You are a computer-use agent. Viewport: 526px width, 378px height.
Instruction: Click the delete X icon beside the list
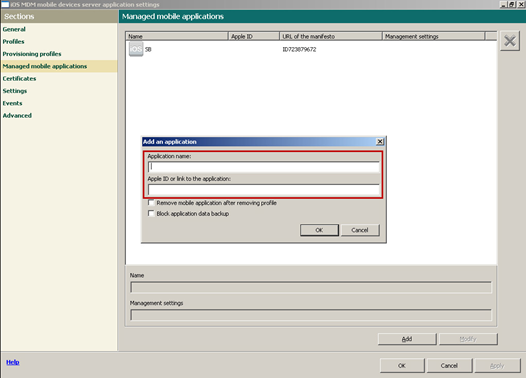510,41
